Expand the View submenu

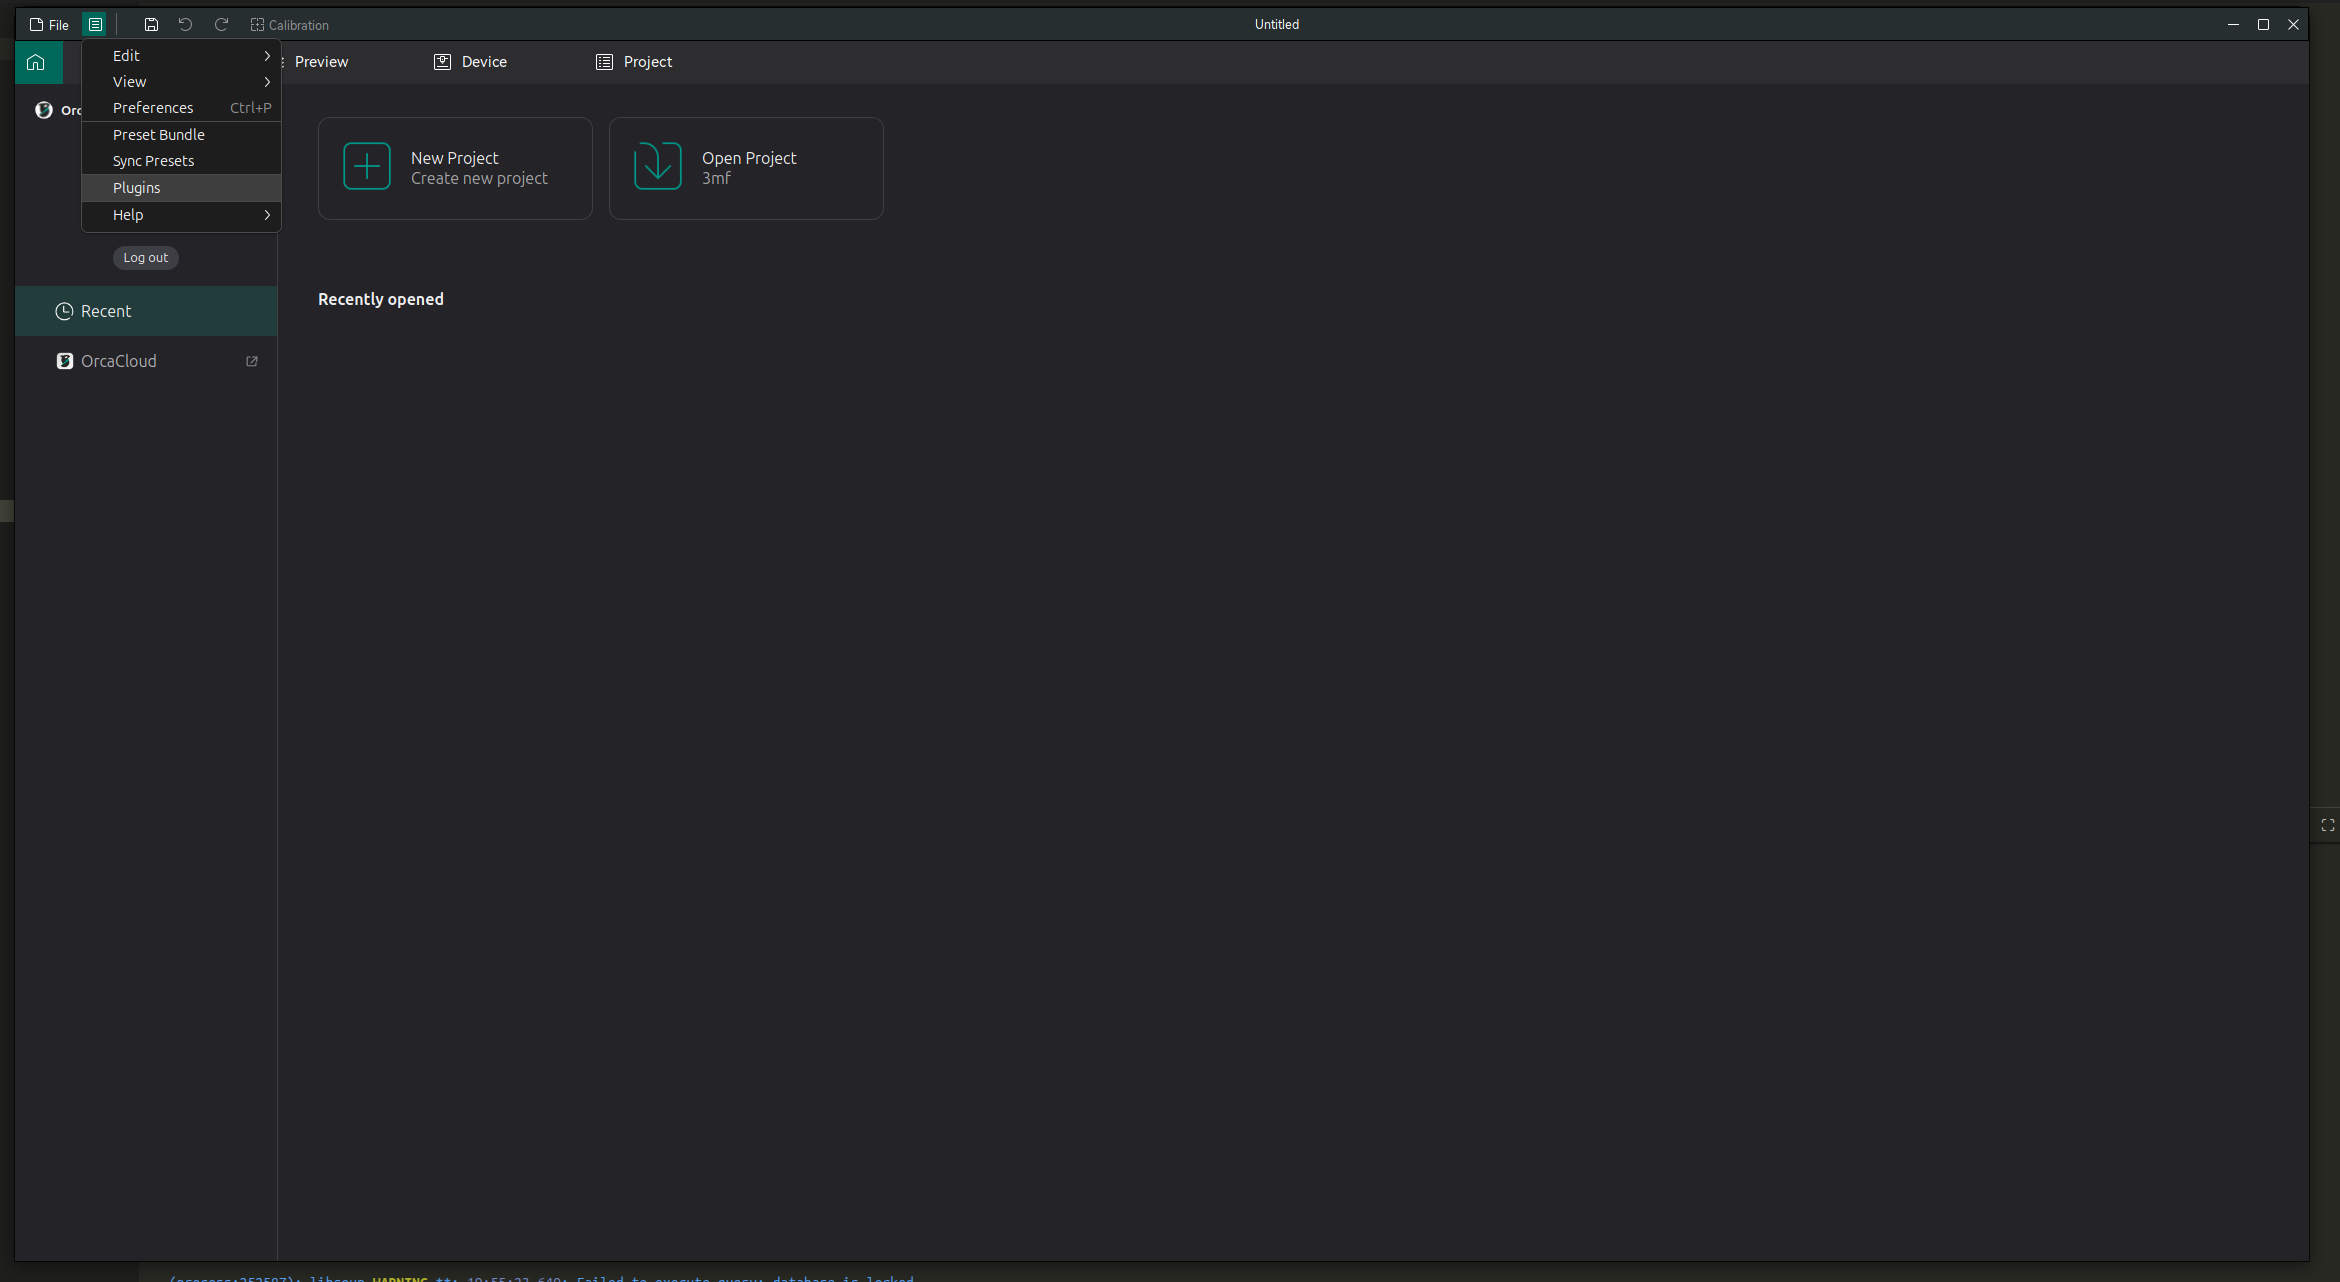(181, 81)
